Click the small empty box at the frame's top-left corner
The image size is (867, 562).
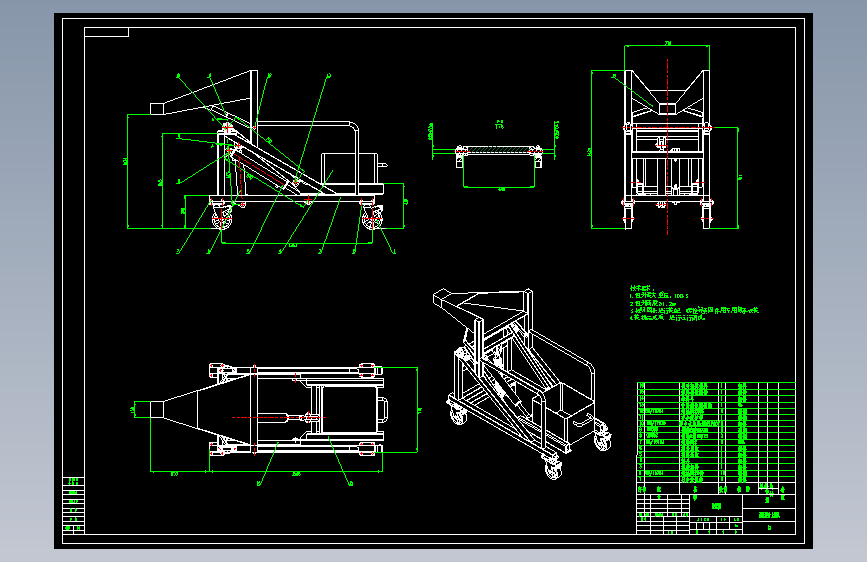[x=107, y=32]
